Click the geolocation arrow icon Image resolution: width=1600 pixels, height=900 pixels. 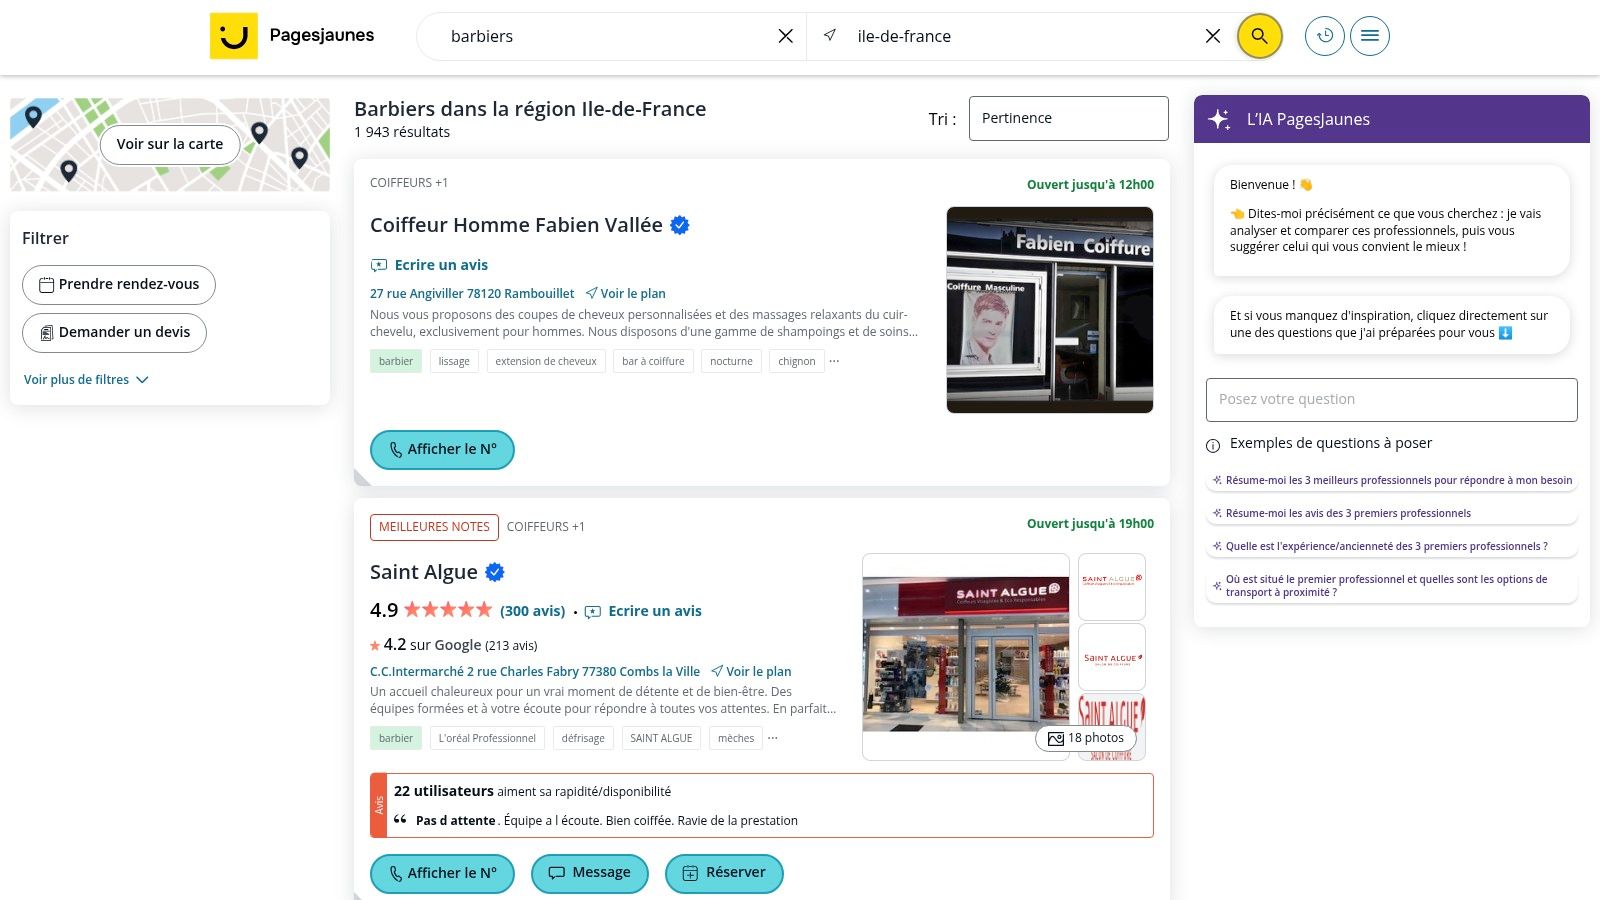pos(830,35)
